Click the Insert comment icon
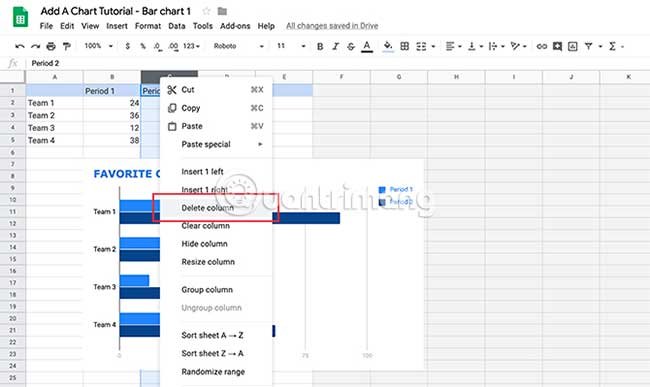Image resolution: width=650 pixels, height=387 pixels. pyautogui.click(x=557, y=46)
